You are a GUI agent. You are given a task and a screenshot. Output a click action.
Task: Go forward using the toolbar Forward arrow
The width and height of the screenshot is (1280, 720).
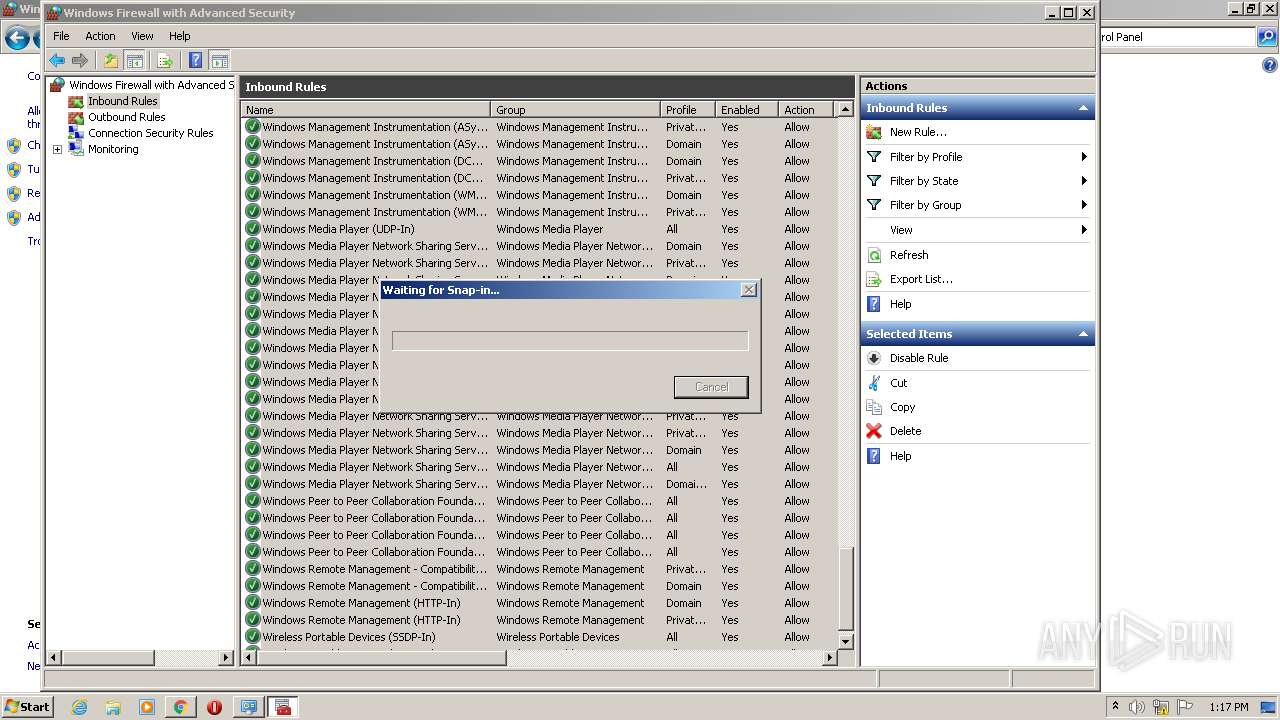80,61
